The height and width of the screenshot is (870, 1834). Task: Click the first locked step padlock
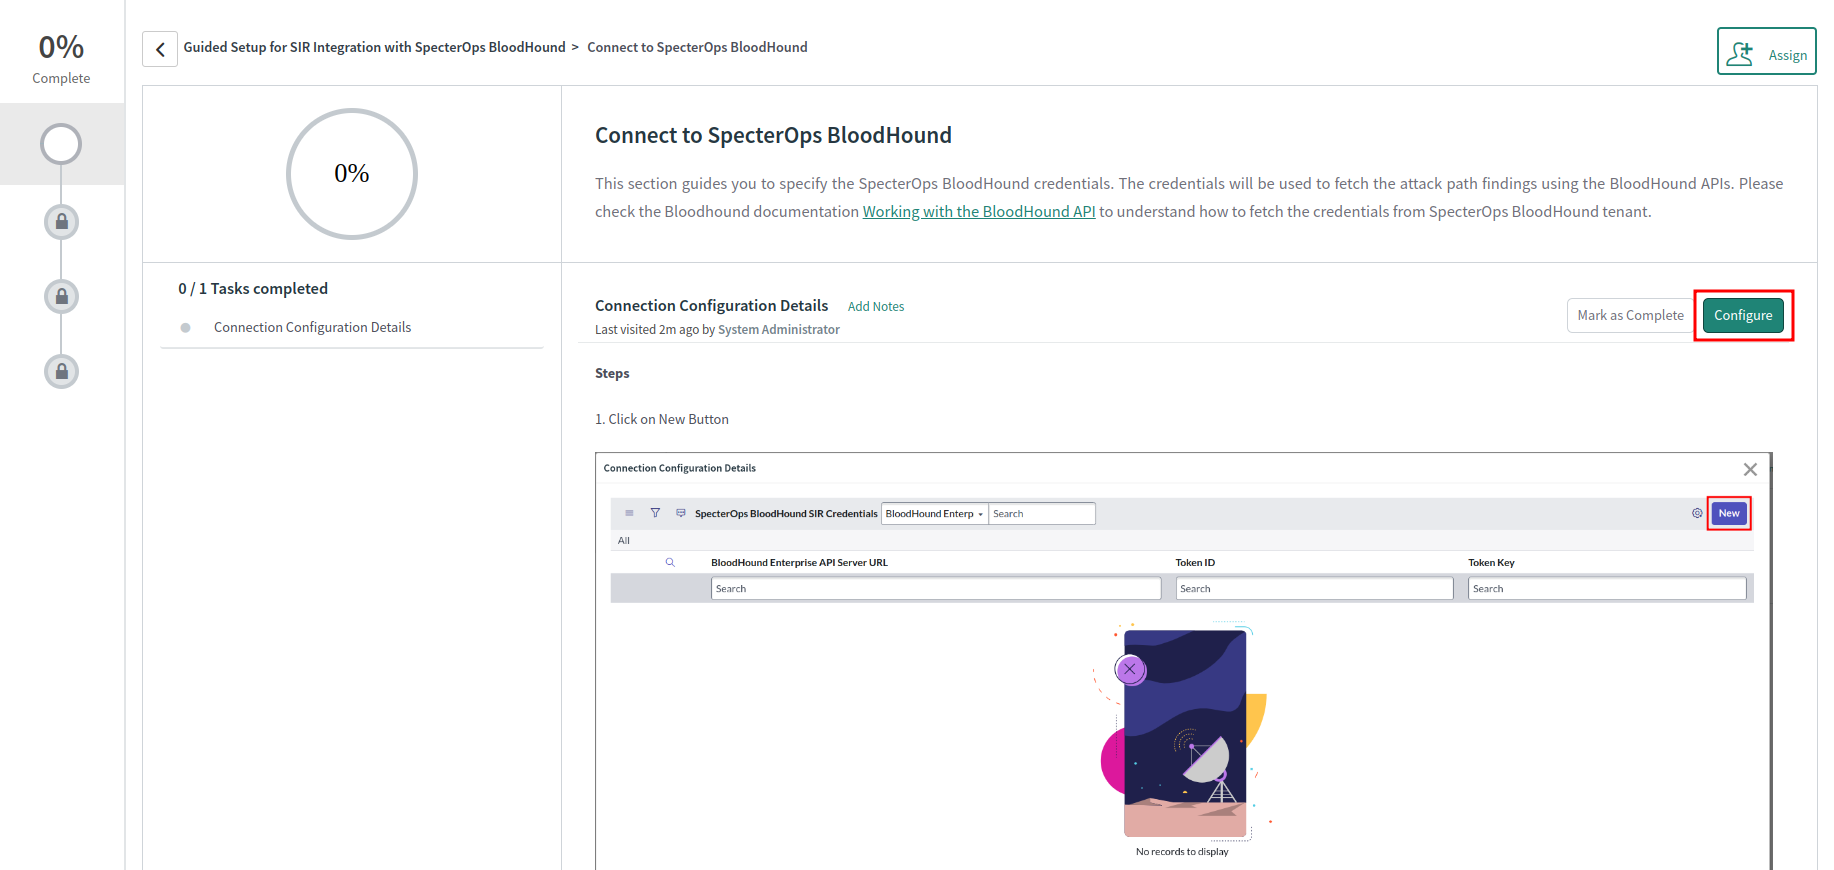click(61, 222)
